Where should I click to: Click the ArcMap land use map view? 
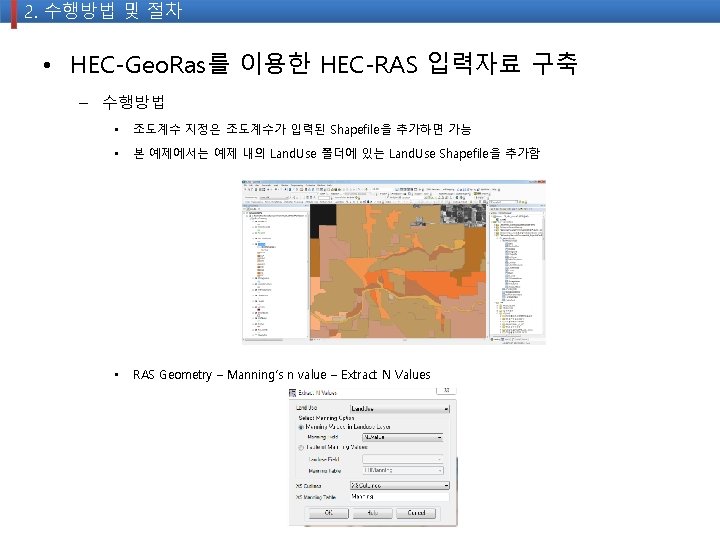(398, 271)
